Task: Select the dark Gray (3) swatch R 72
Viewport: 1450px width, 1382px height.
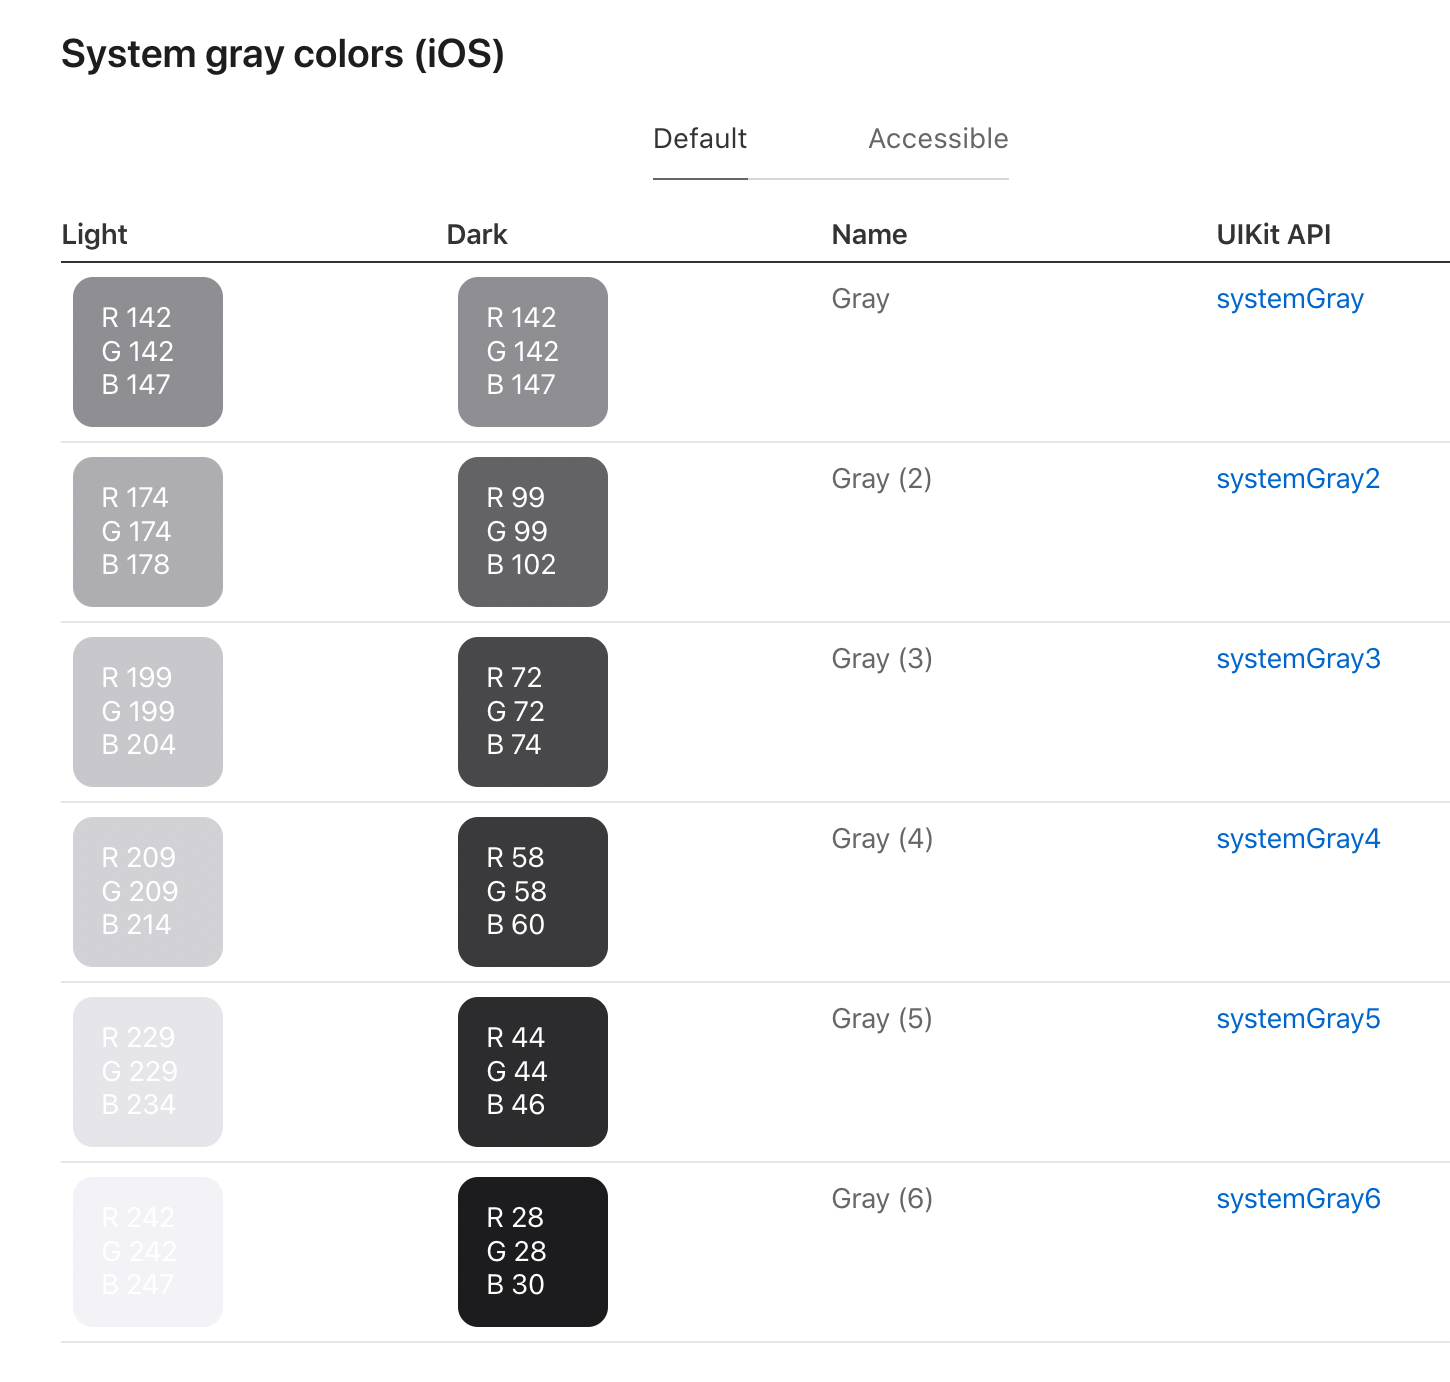Action: (x=532, y=711)
